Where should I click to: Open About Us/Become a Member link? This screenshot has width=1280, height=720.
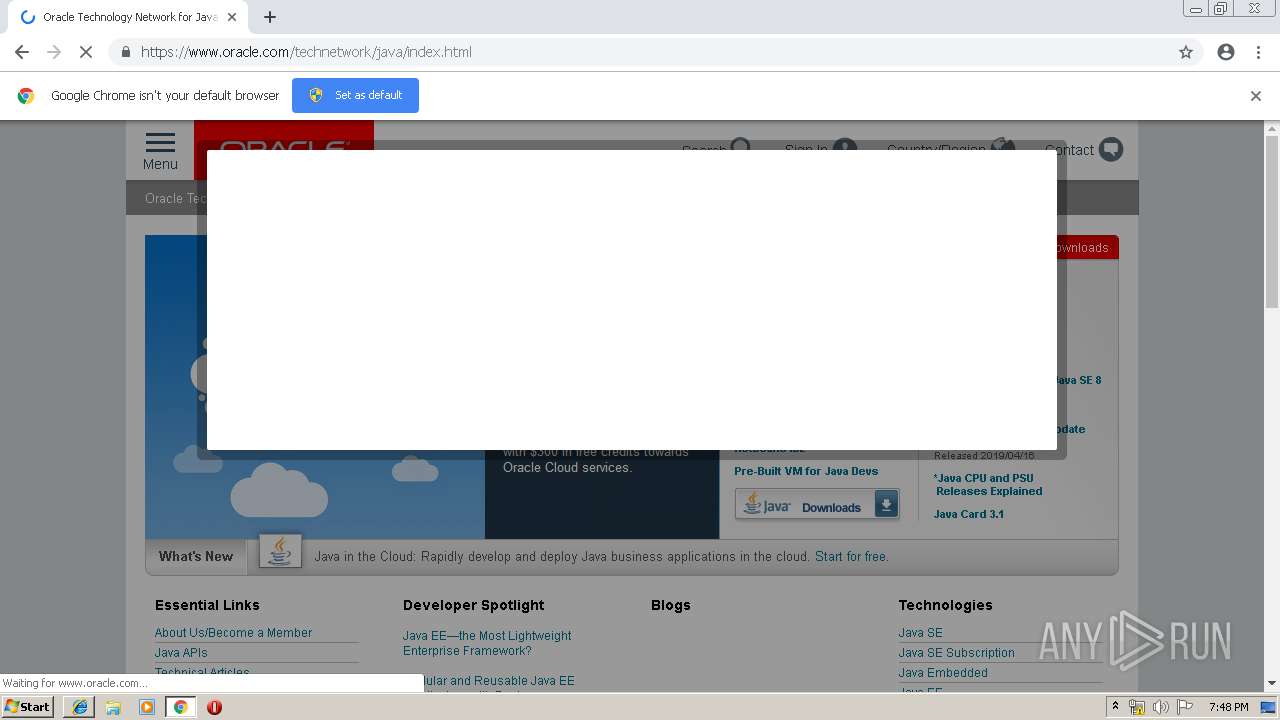point(233,633)
